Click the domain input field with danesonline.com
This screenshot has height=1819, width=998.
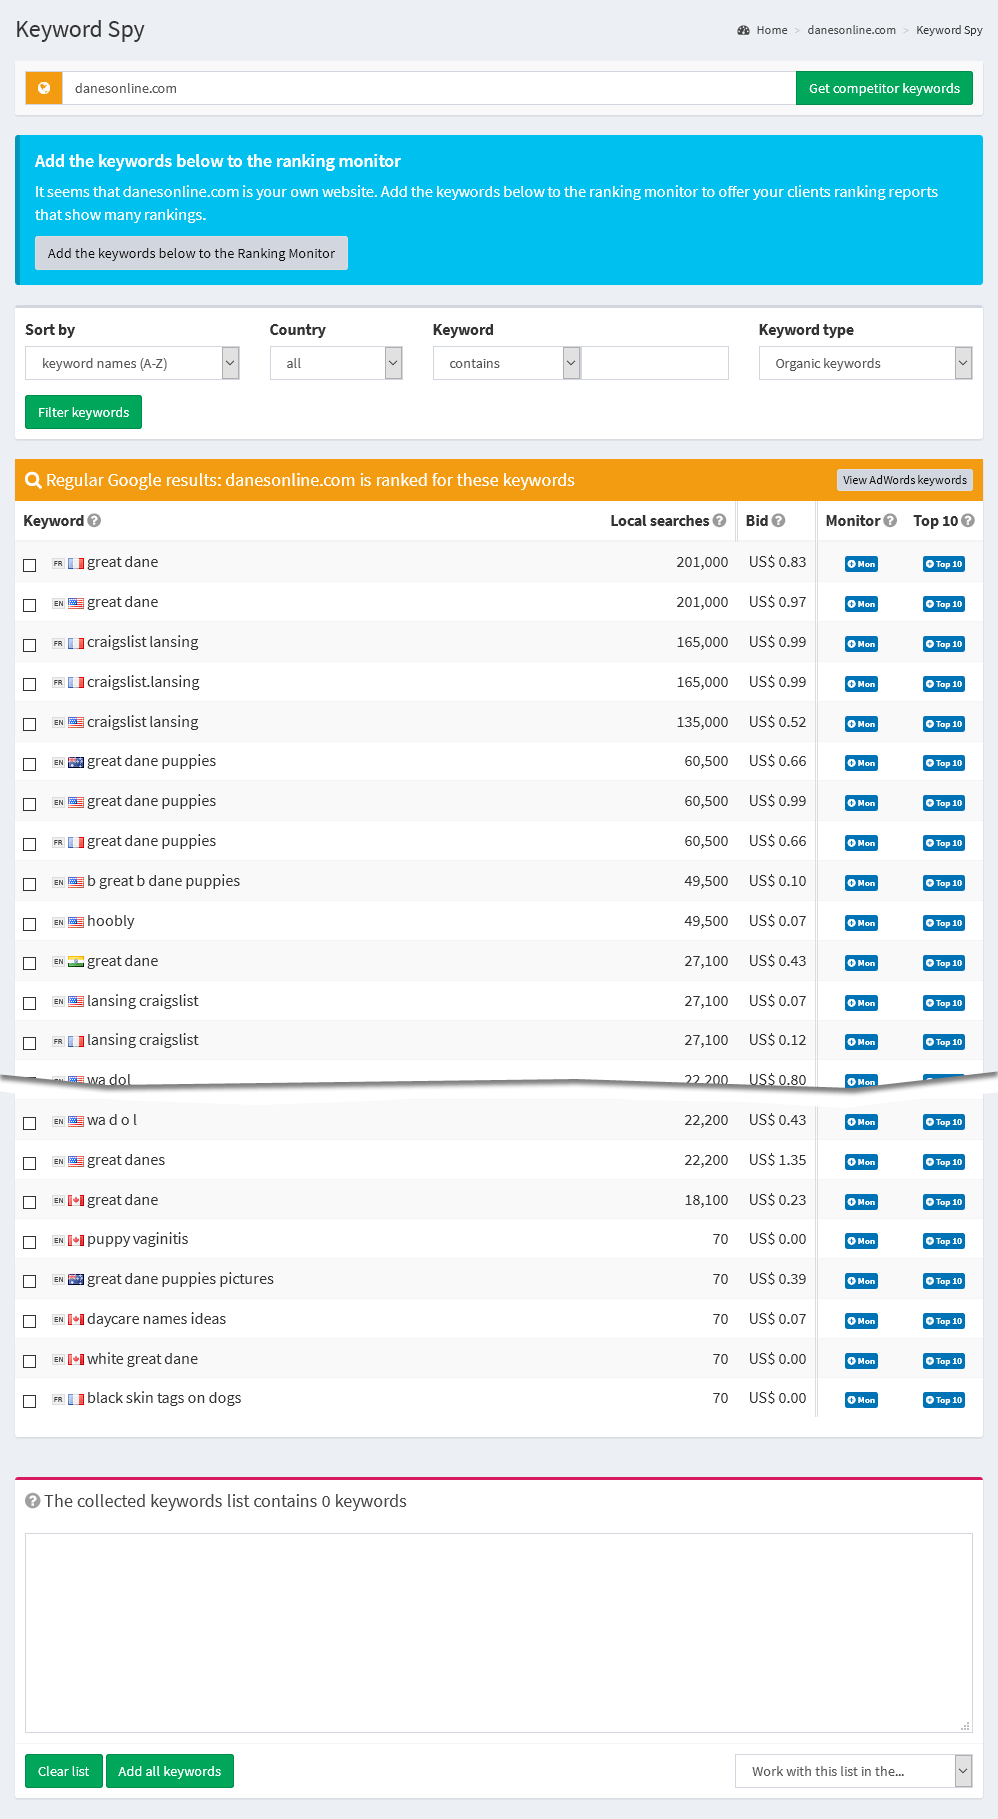tap(428, 88)
